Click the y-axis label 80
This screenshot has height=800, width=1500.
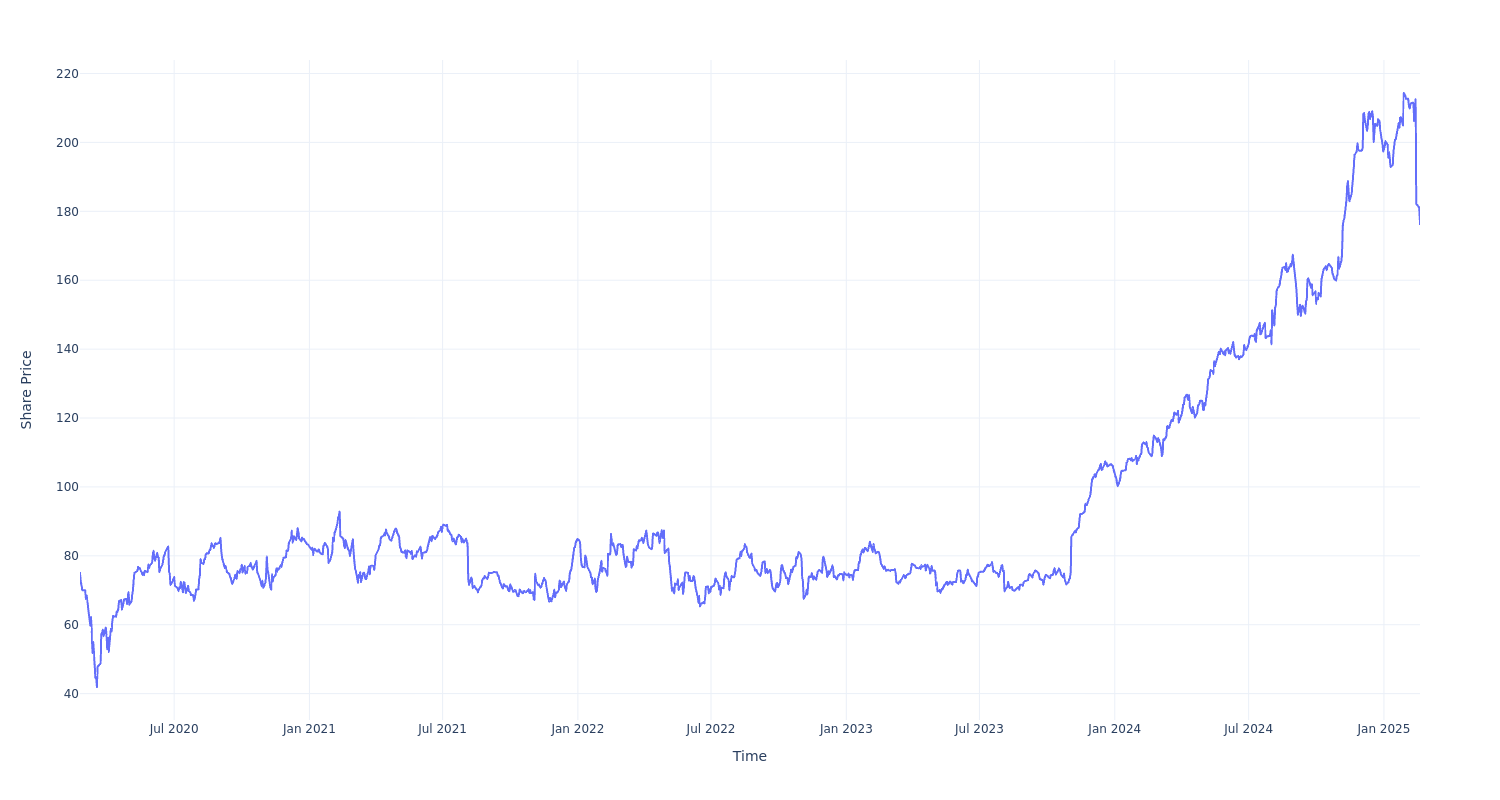click(x=71, y=556)
